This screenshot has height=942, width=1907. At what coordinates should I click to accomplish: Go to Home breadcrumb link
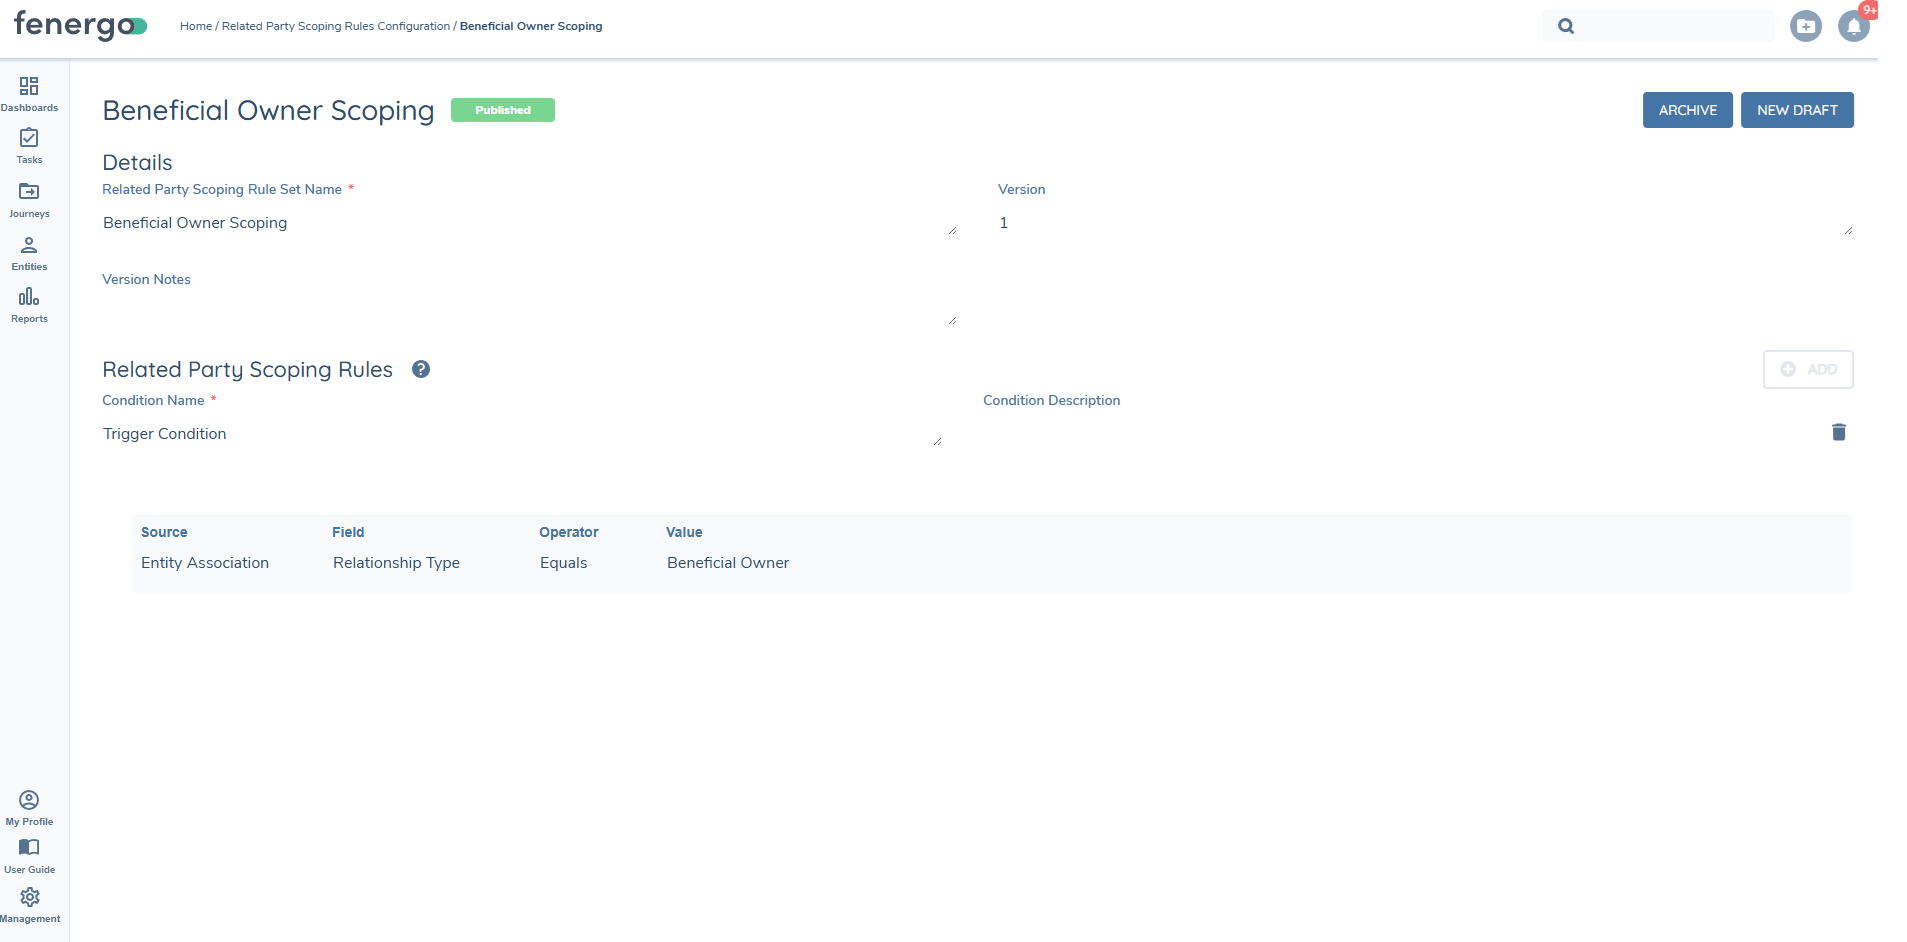coord(195,26)
